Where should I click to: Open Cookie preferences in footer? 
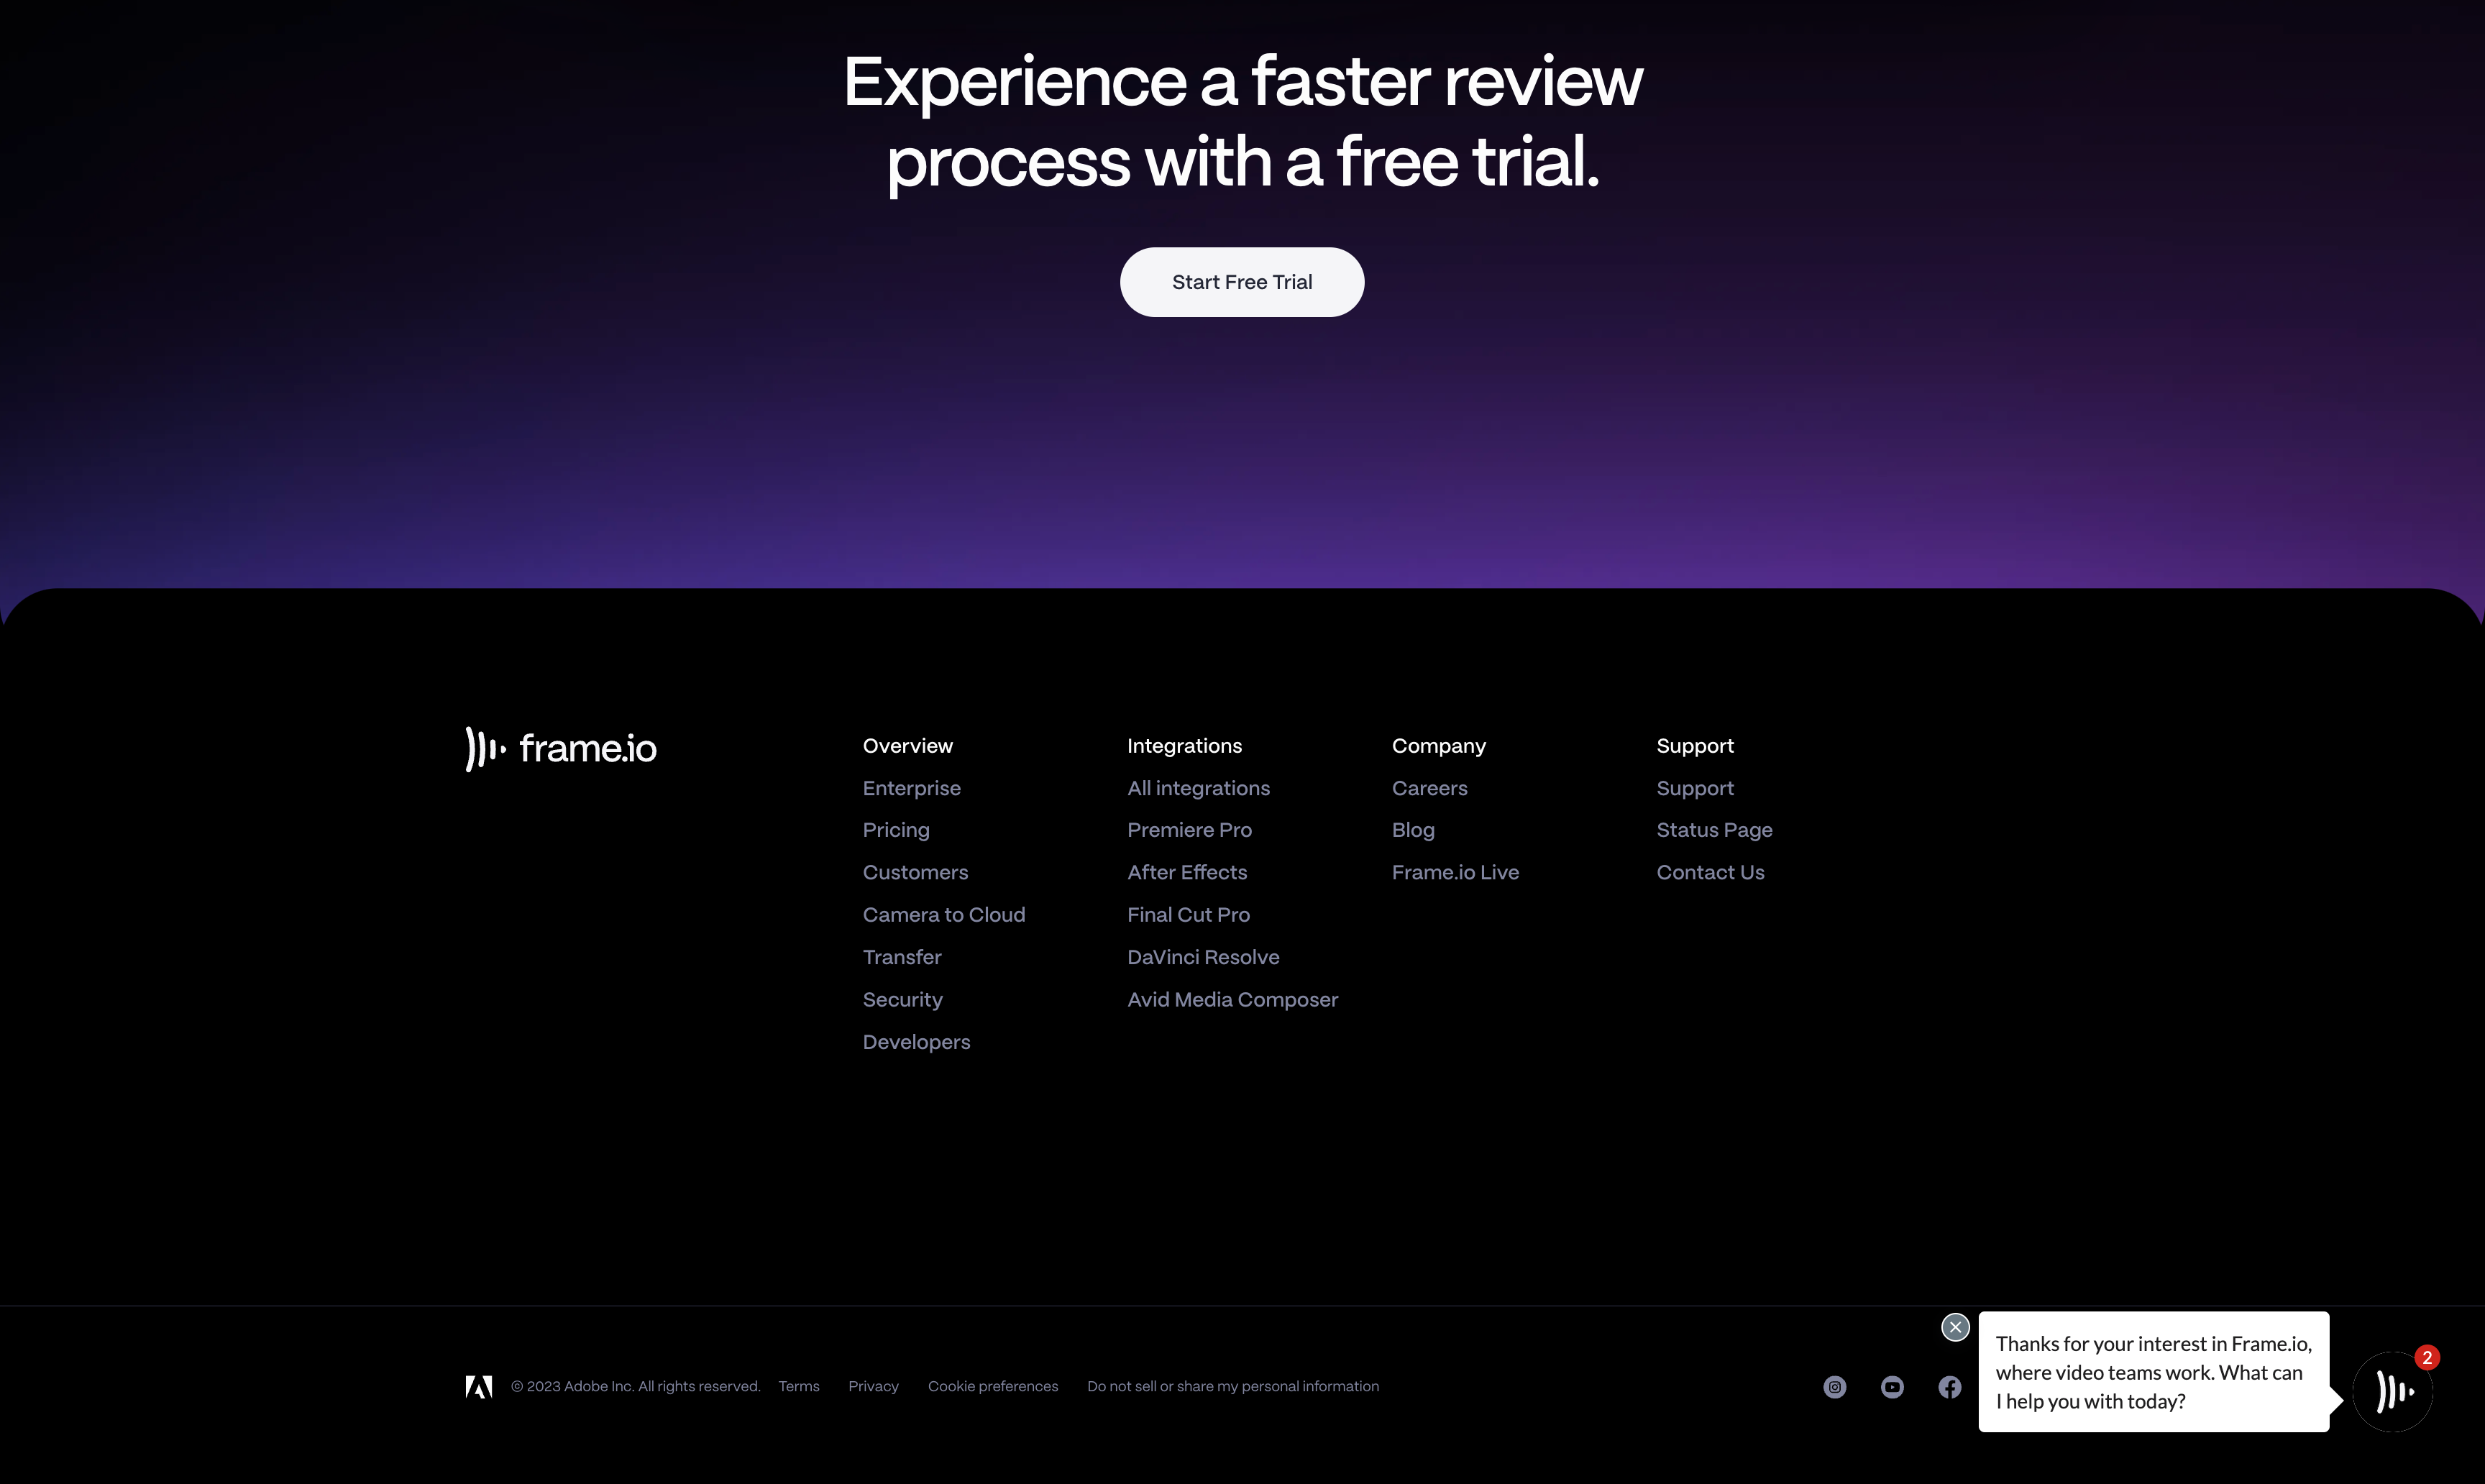coord(992,1387)
